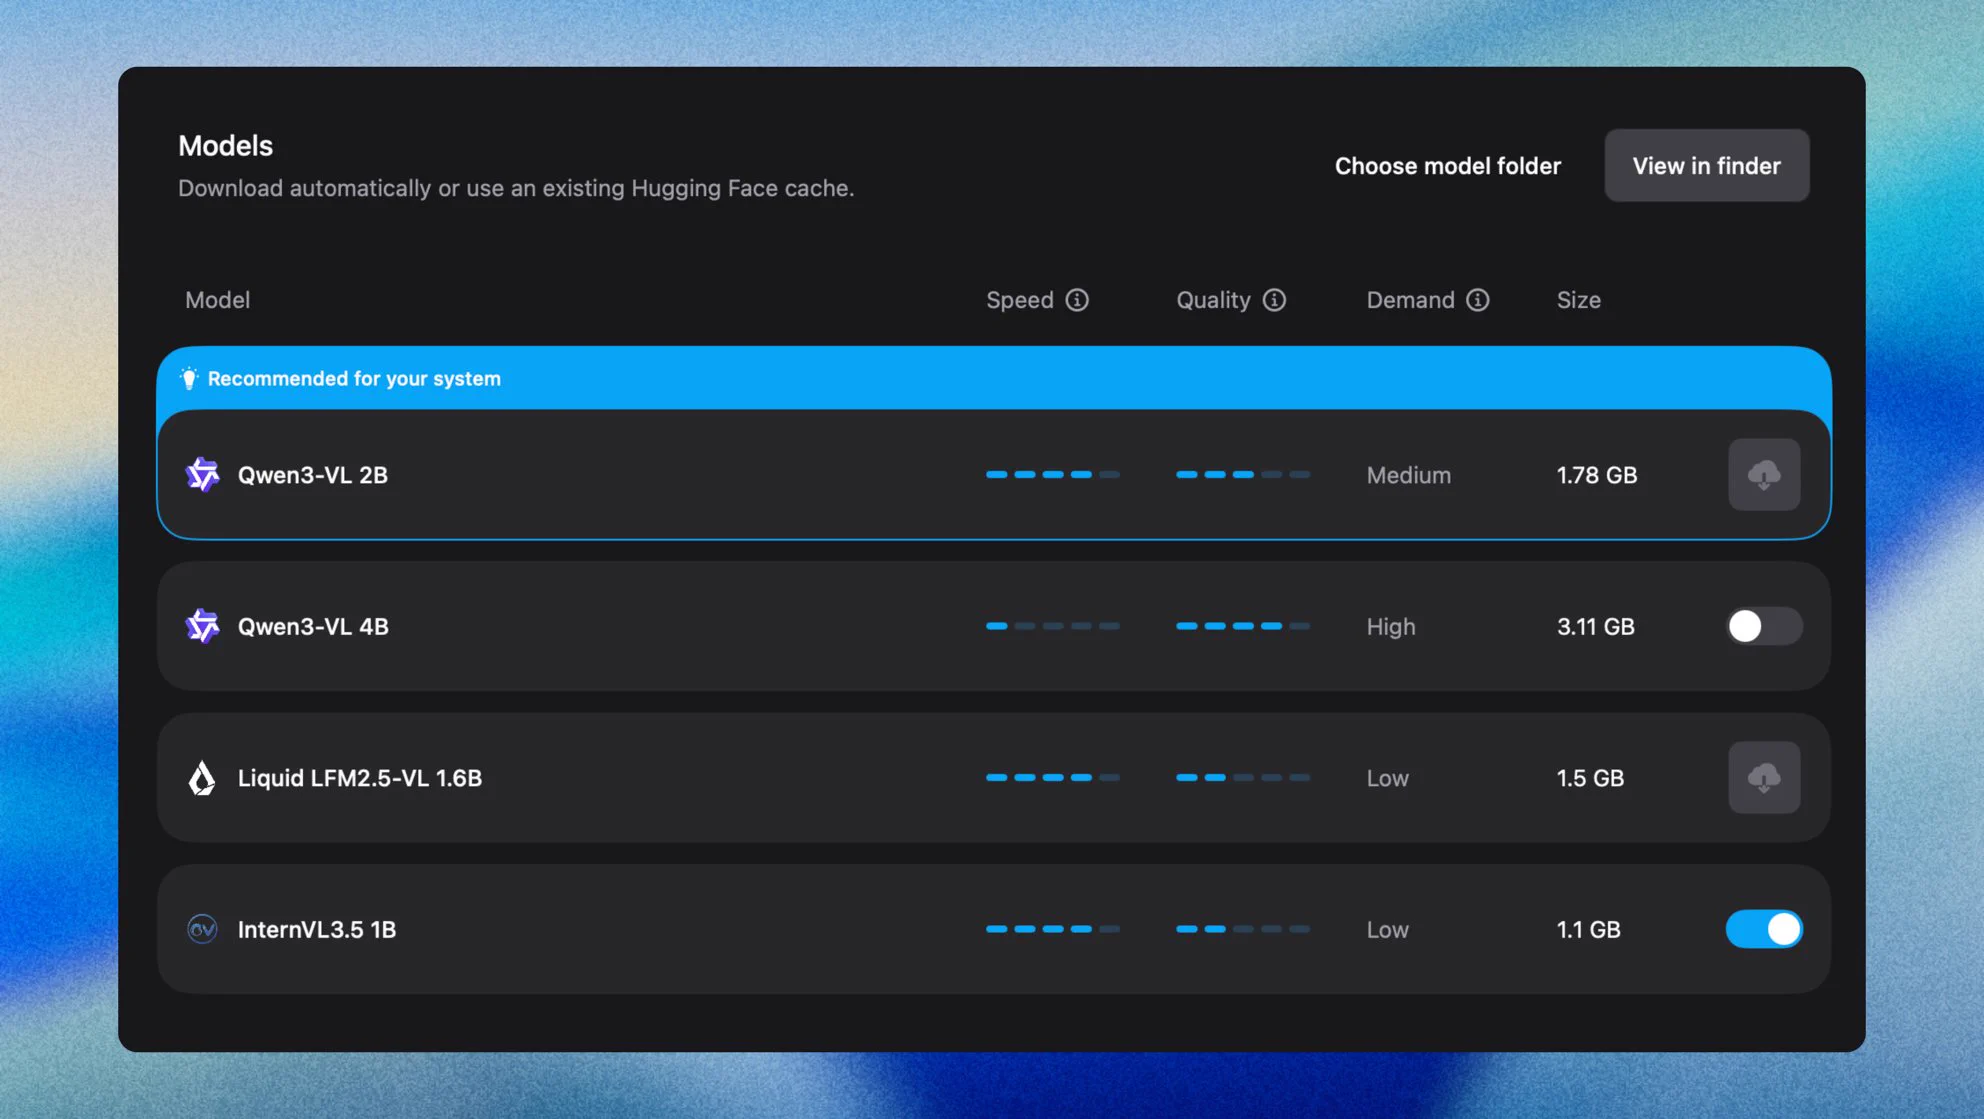Click the Quality rating bar for InternVL3.5 1B

pyautogui.click(x=1243, y=929)
